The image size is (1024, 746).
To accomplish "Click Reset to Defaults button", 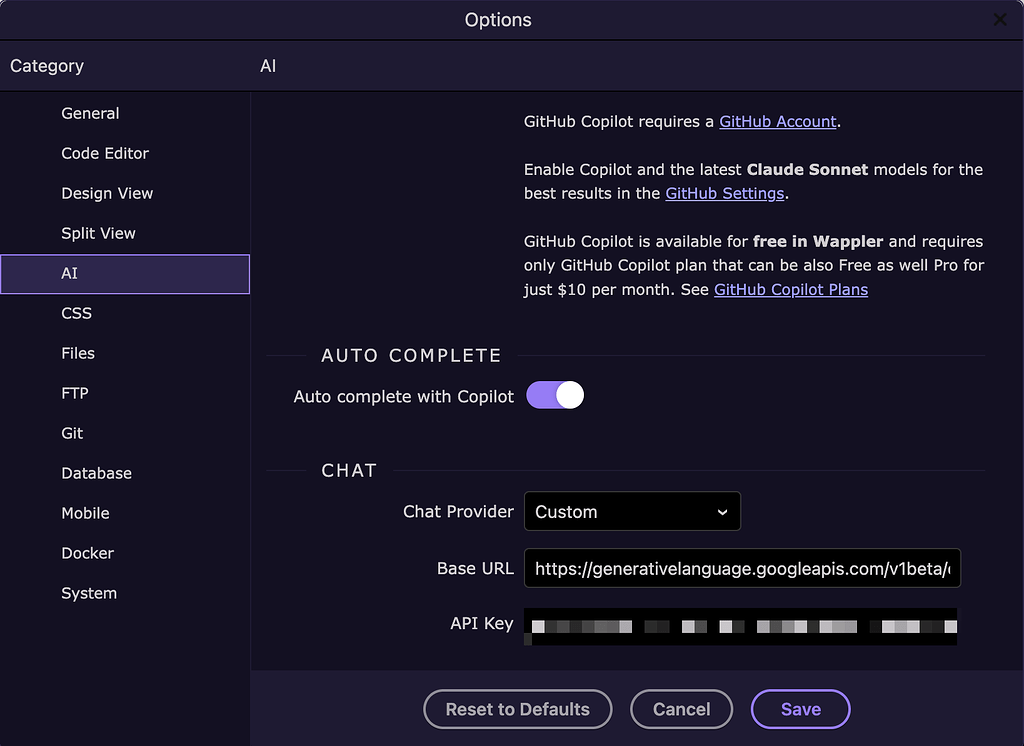I will (x=517, y=709).
